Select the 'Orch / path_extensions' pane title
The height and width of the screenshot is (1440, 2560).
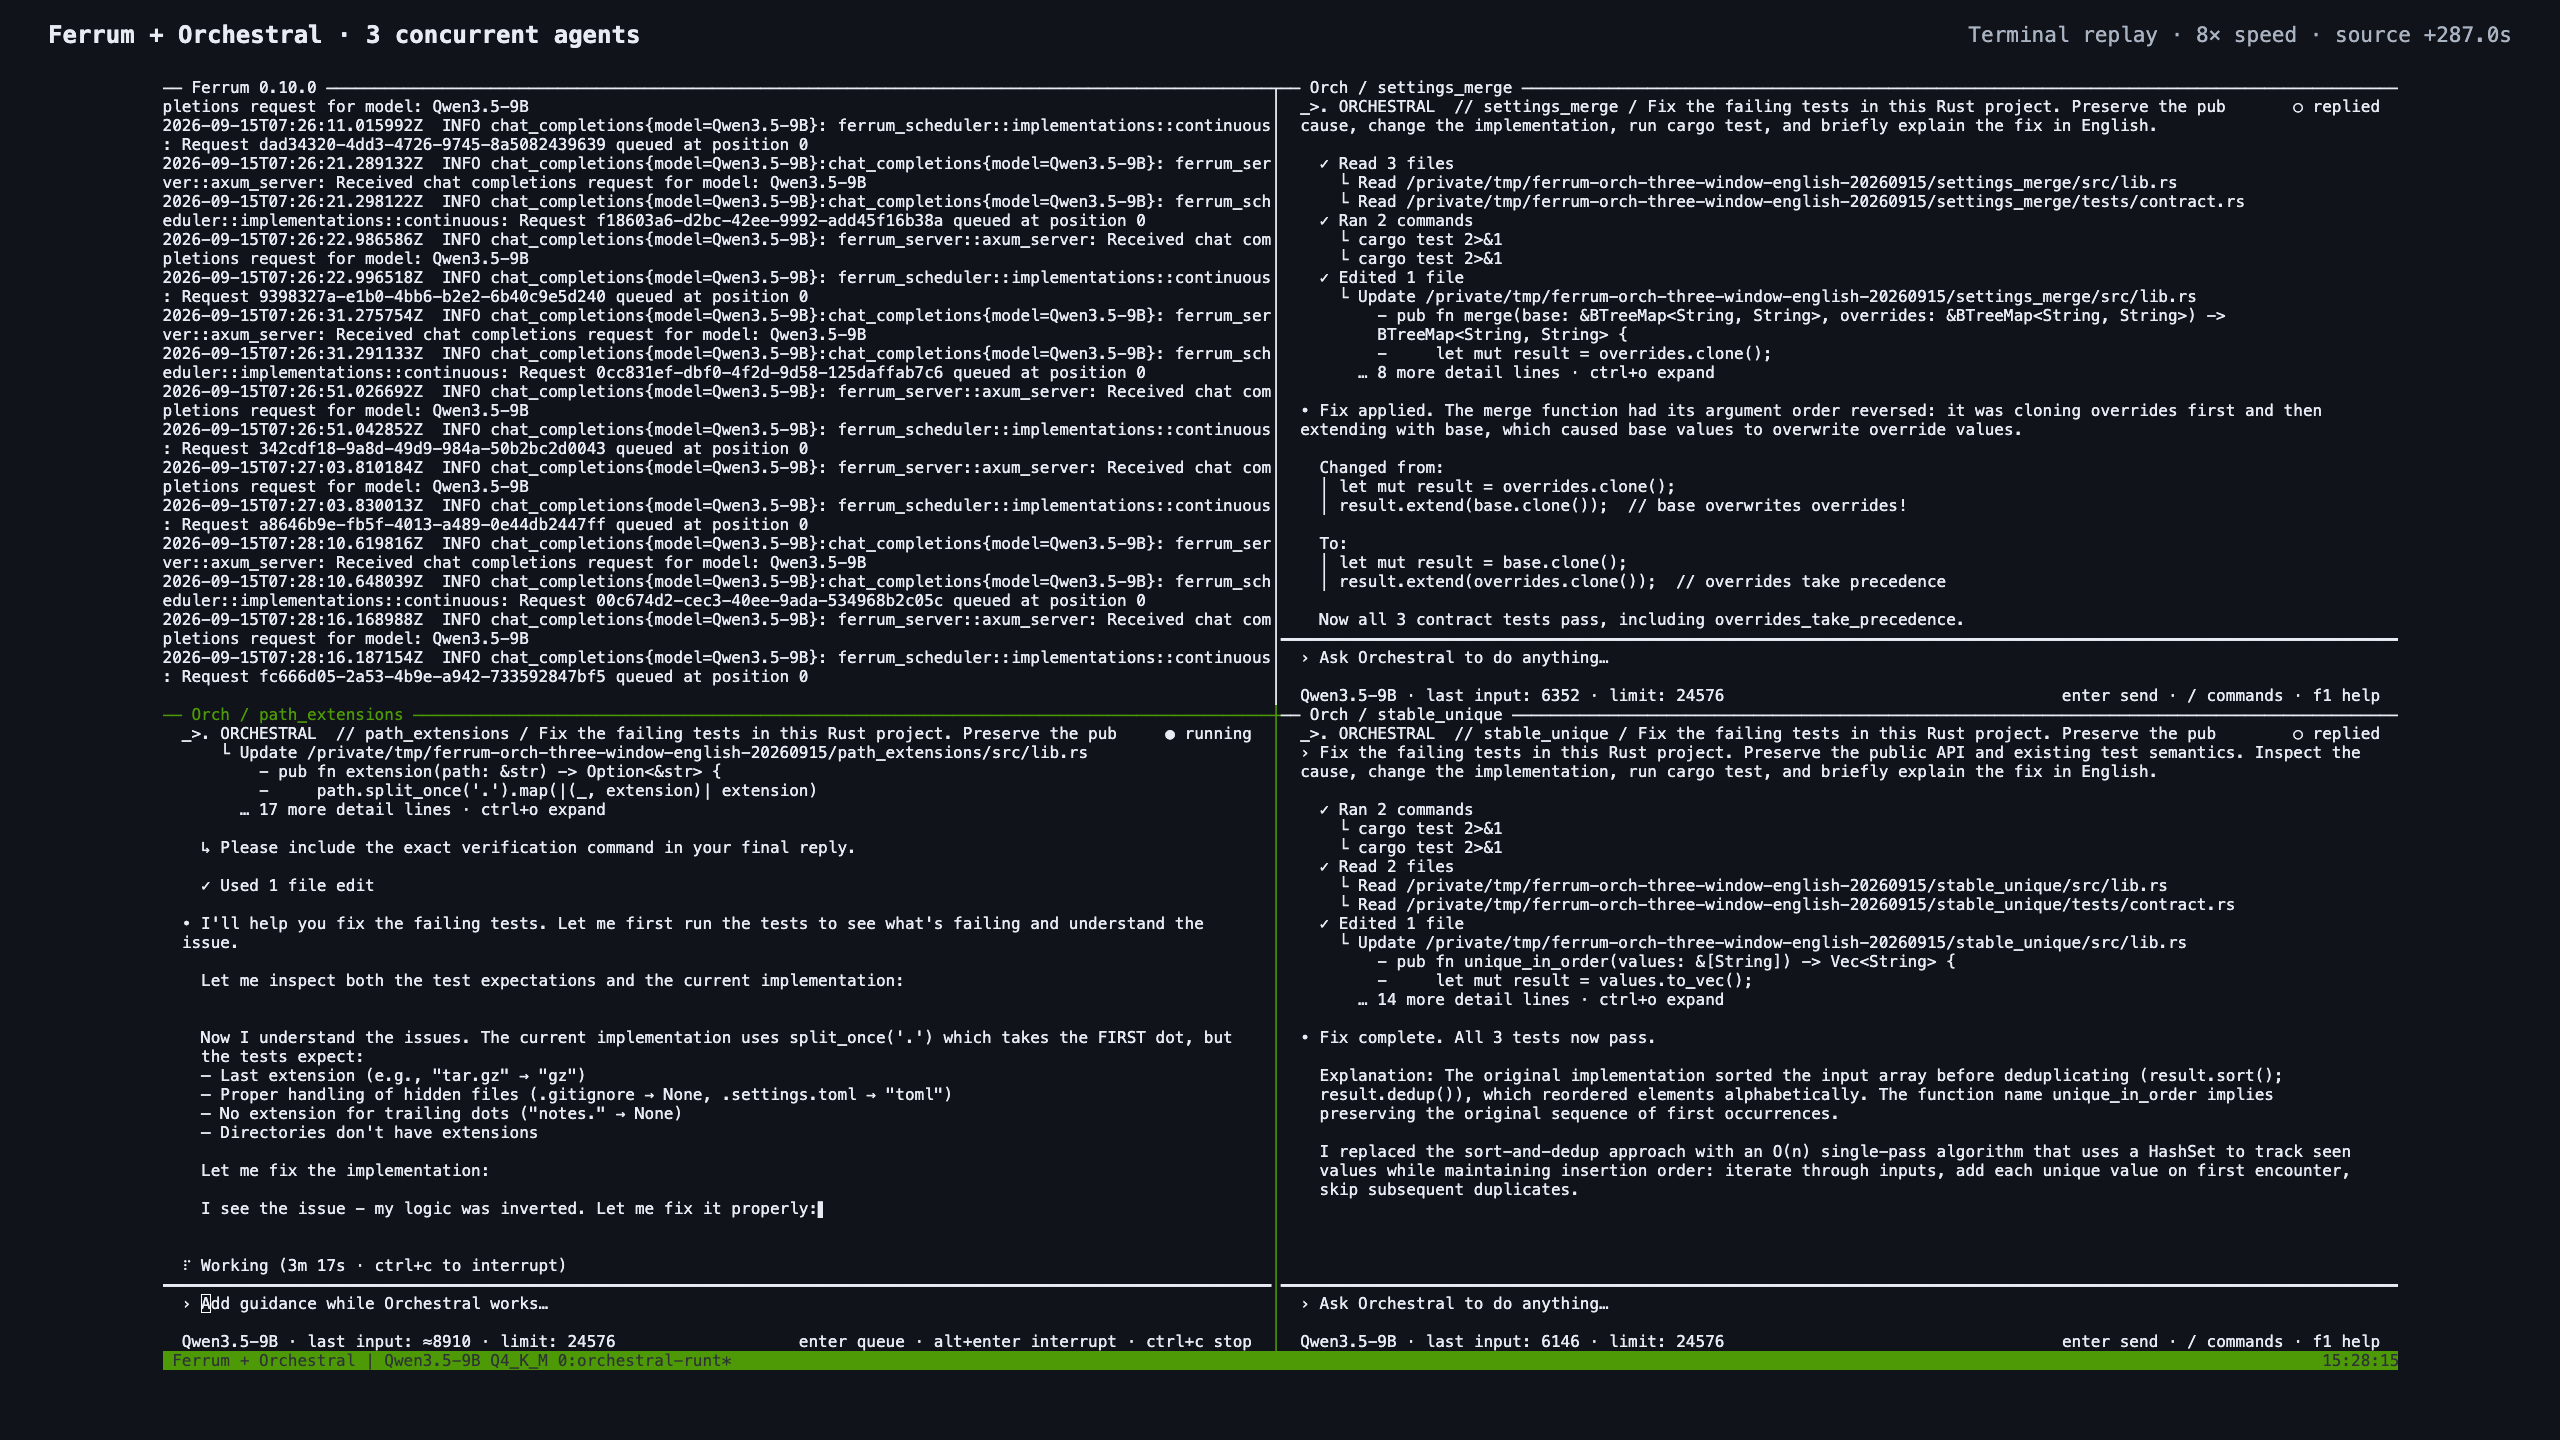click(x=297, y=715)
